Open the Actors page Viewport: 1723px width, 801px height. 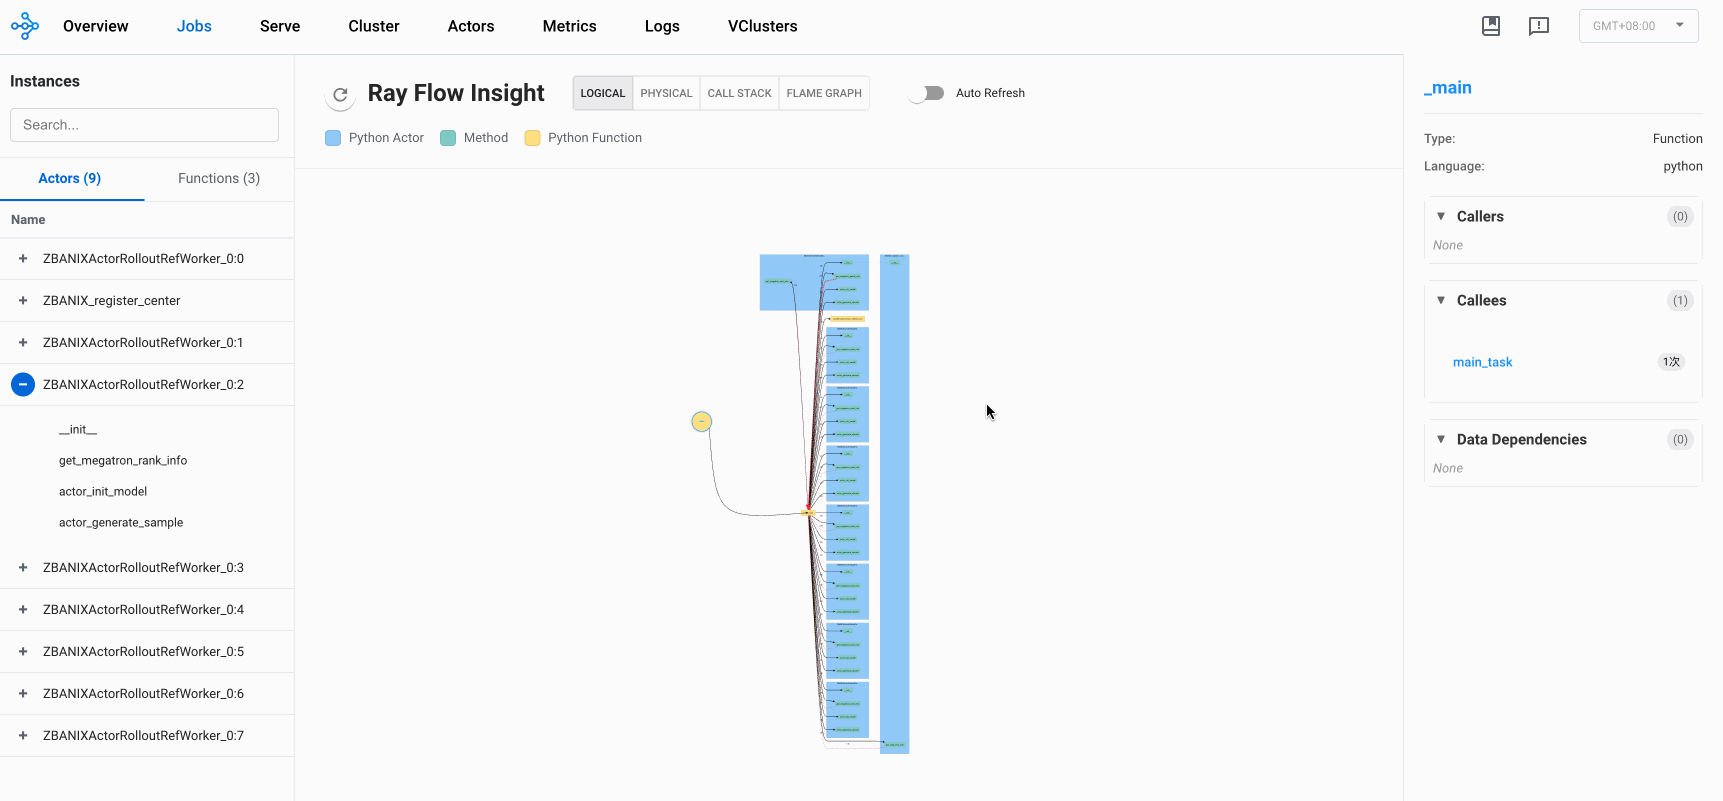[x=471, y=26]
